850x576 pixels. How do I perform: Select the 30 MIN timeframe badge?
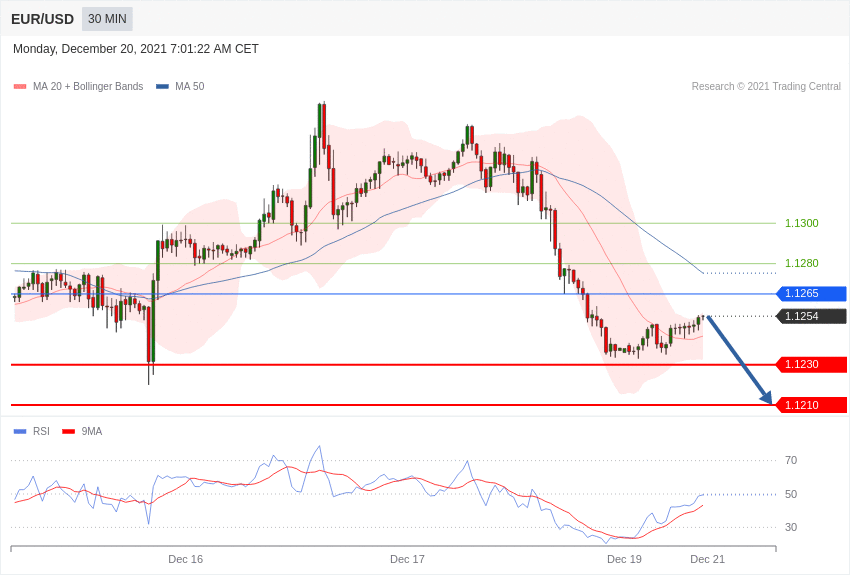(107, 19)
